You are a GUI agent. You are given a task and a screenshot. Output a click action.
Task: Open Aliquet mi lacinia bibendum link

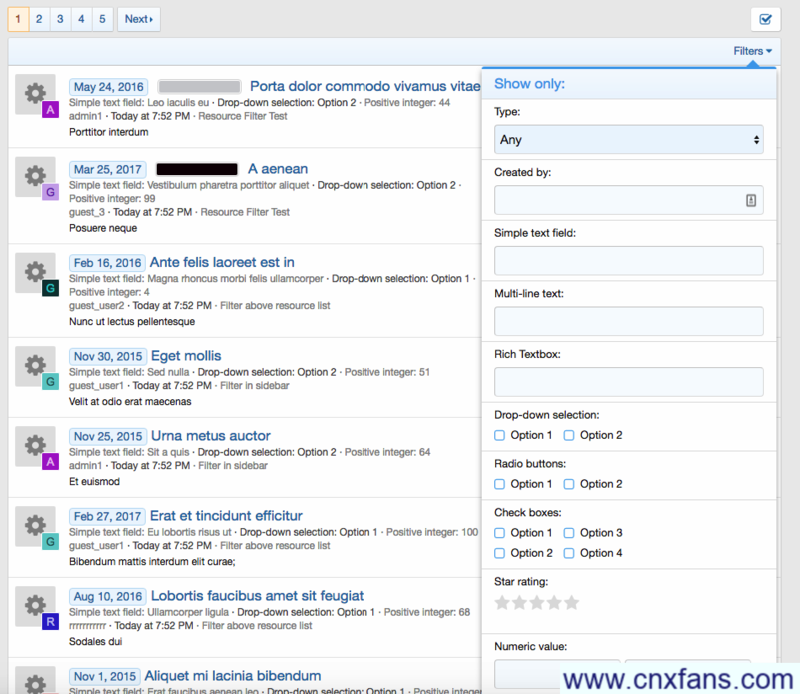pos(233,676)
